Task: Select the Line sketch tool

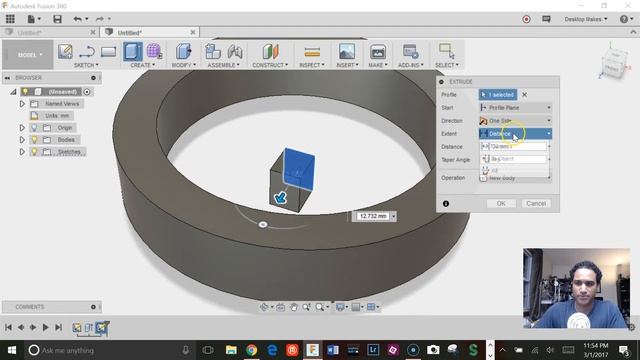Action: (87, 52)
